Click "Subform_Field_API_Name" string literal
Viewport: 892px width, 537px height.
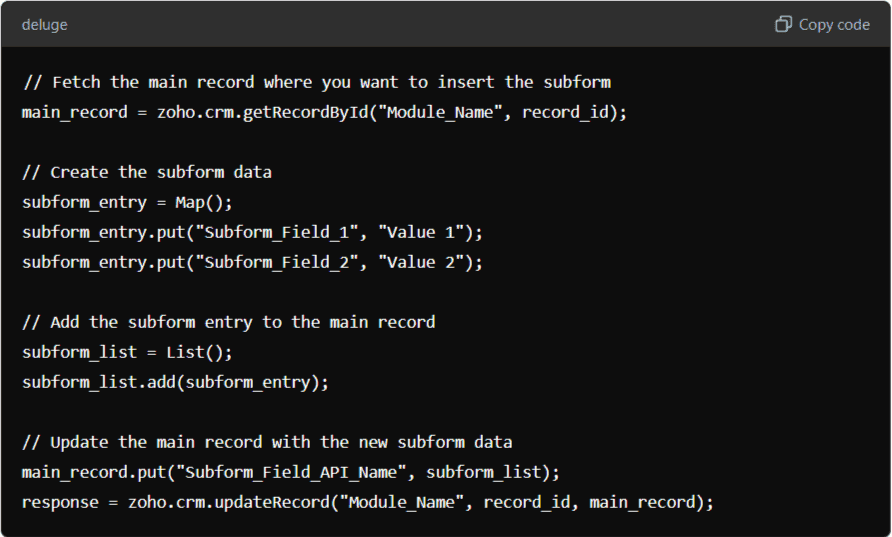(x=291, y=472)
